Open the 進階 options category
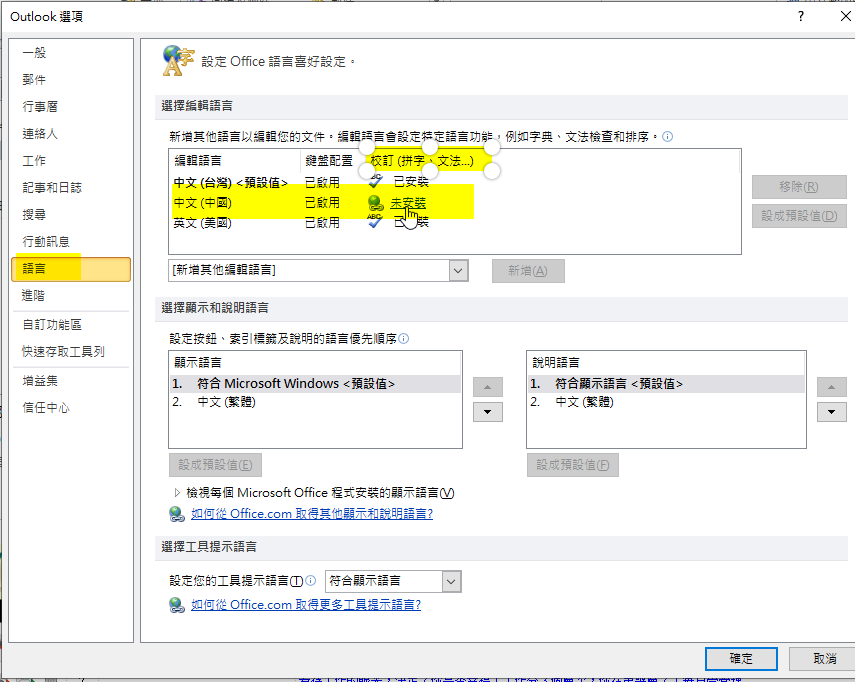855x682 pixels. tap(71, 295)
